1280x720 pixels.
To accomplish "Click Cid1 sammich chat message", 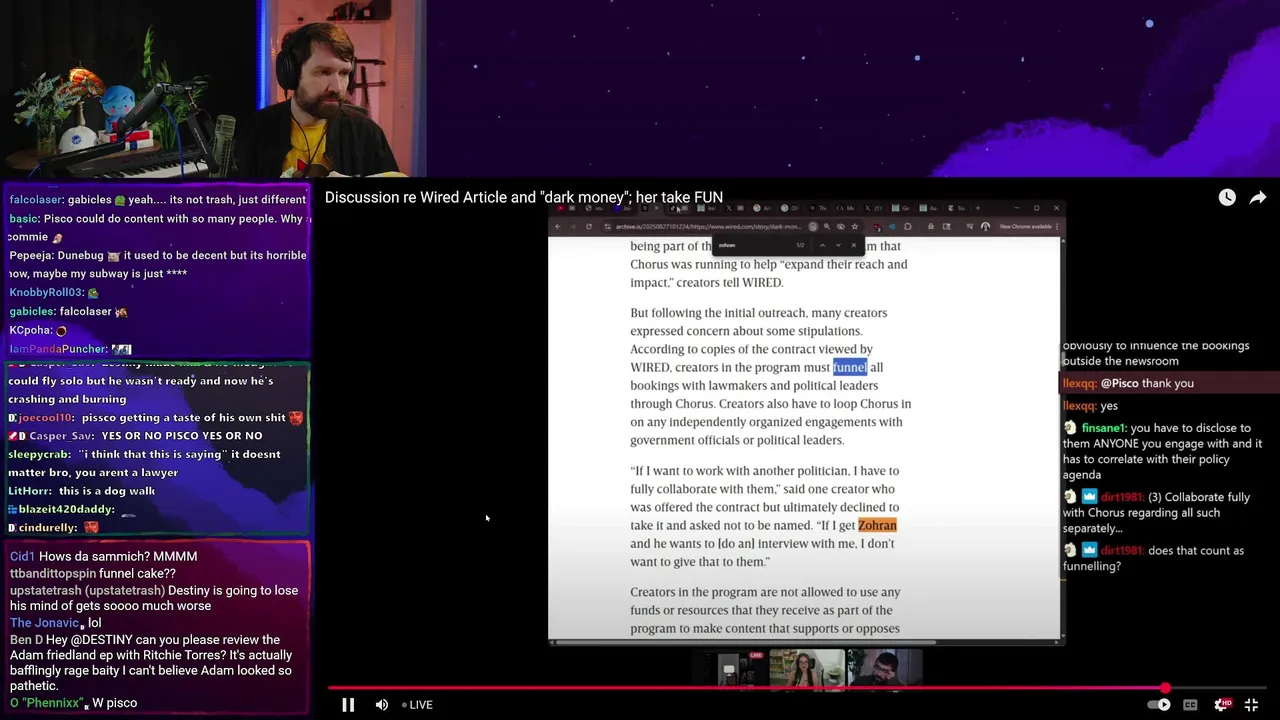I will pos(104,556).
